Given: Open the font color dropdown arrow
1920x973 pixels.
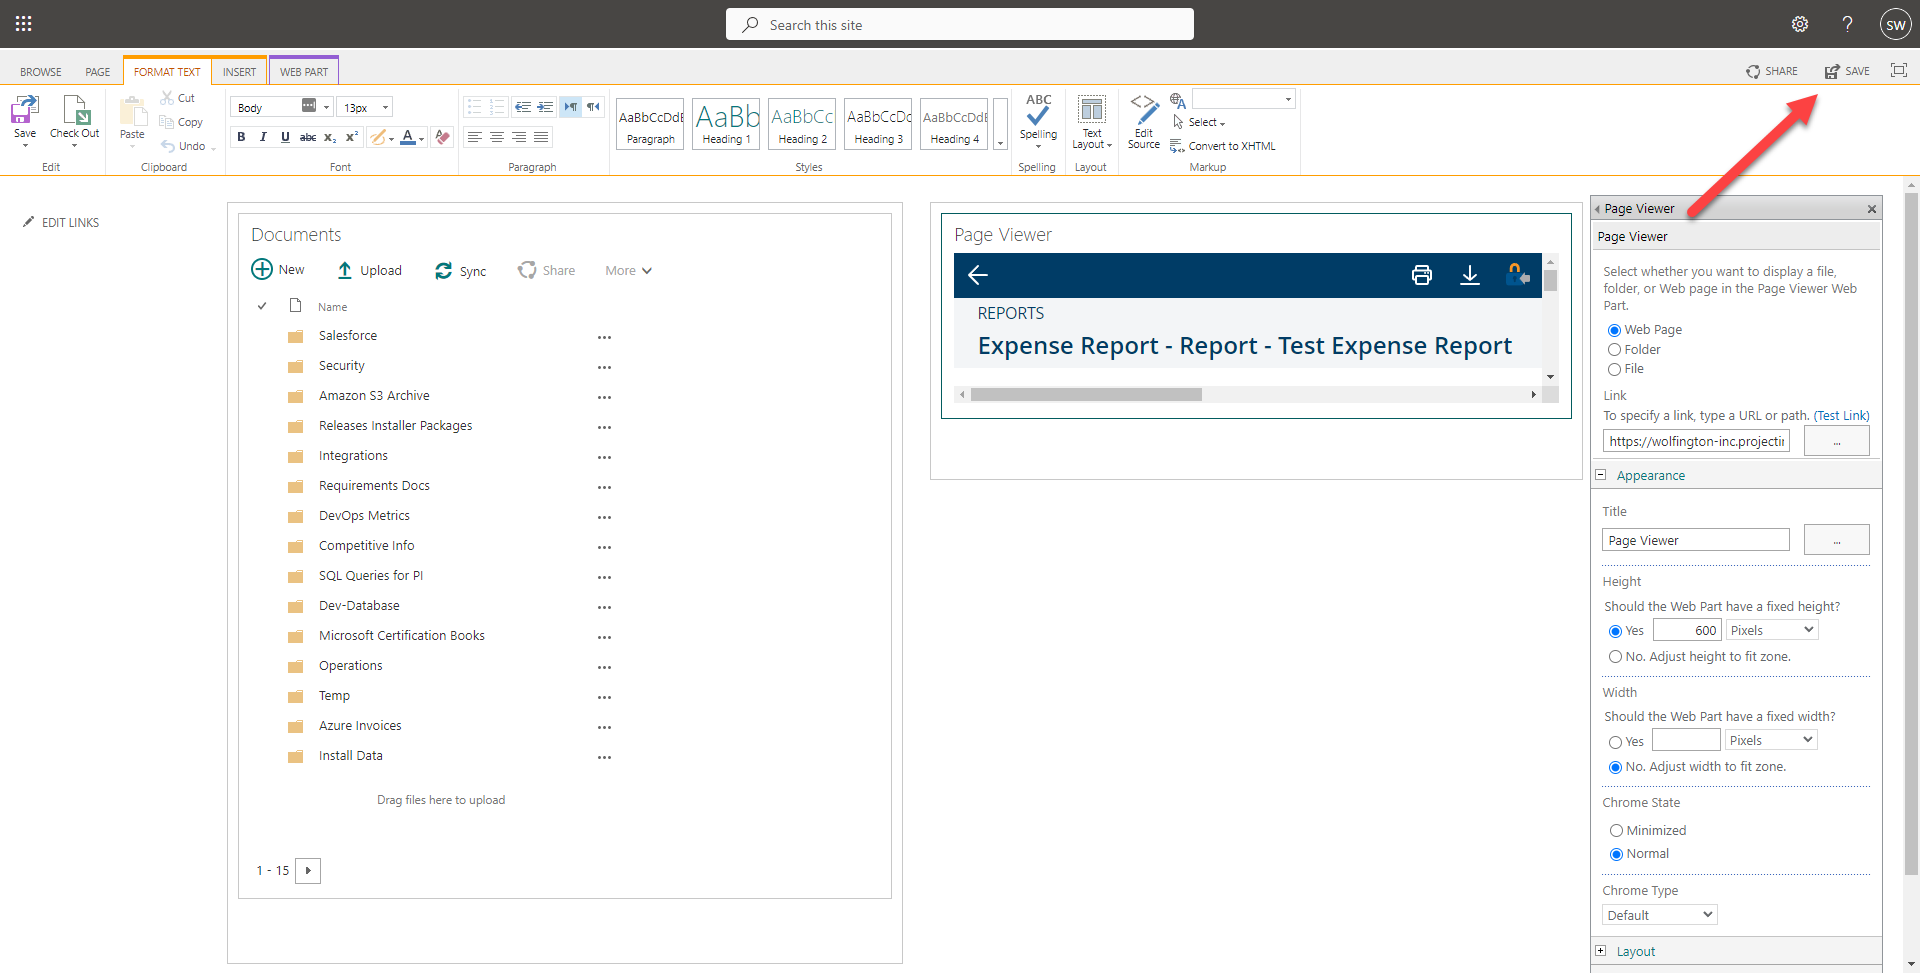Looking at the screenshot, I should [422, 138].
